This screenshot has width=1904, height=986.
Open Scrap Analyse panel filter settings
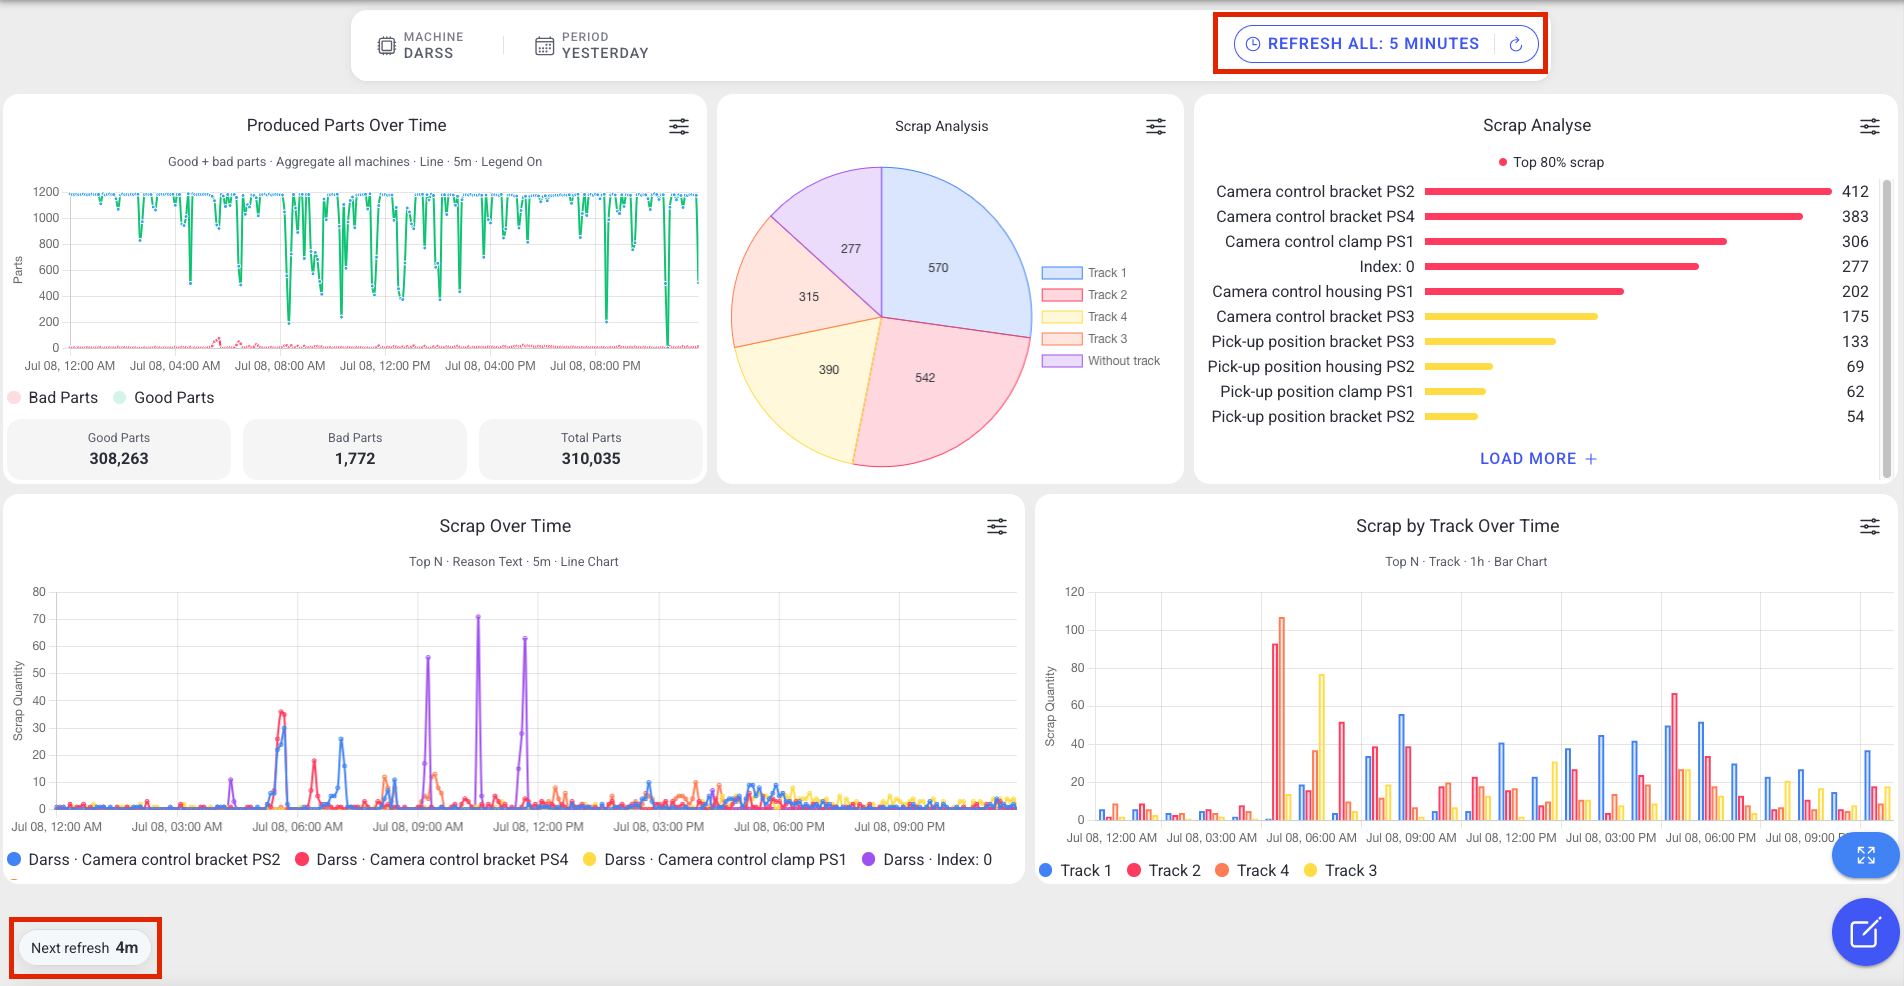pyautogui.click(x=1870, y=126)
